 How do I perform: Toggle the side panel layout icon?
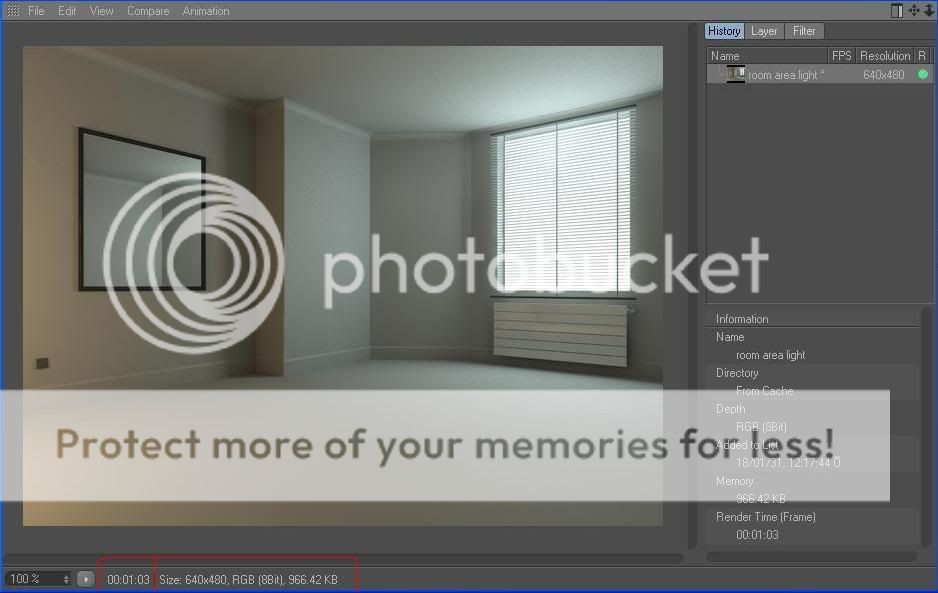pos(897,11)
